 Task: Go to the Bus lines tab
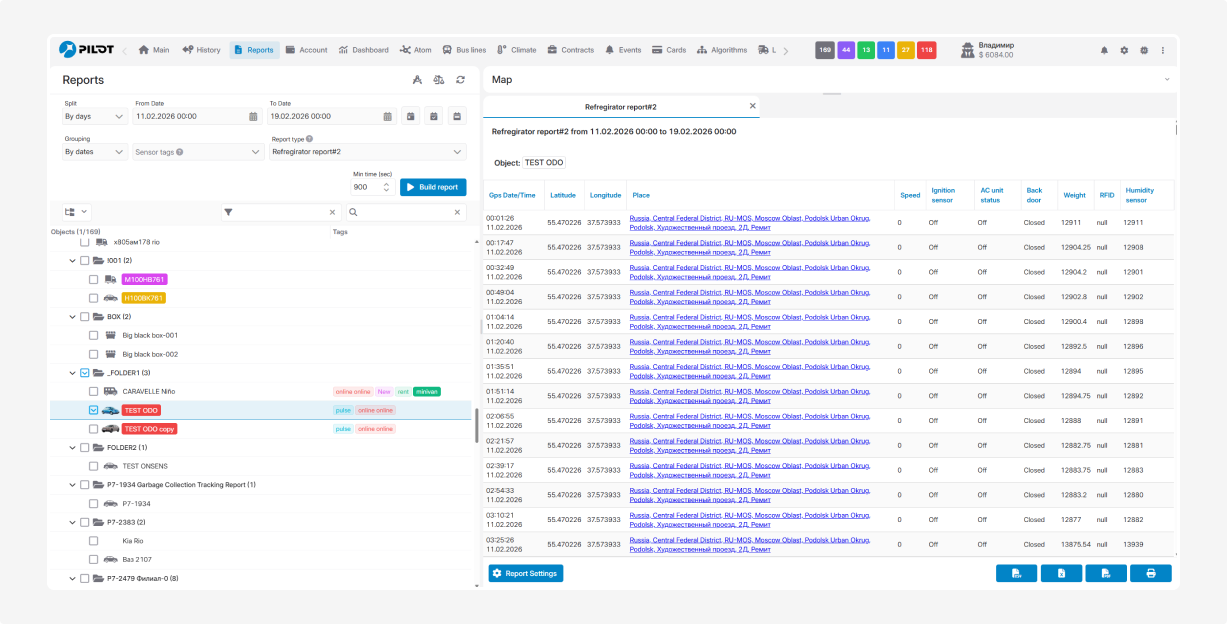463,50
